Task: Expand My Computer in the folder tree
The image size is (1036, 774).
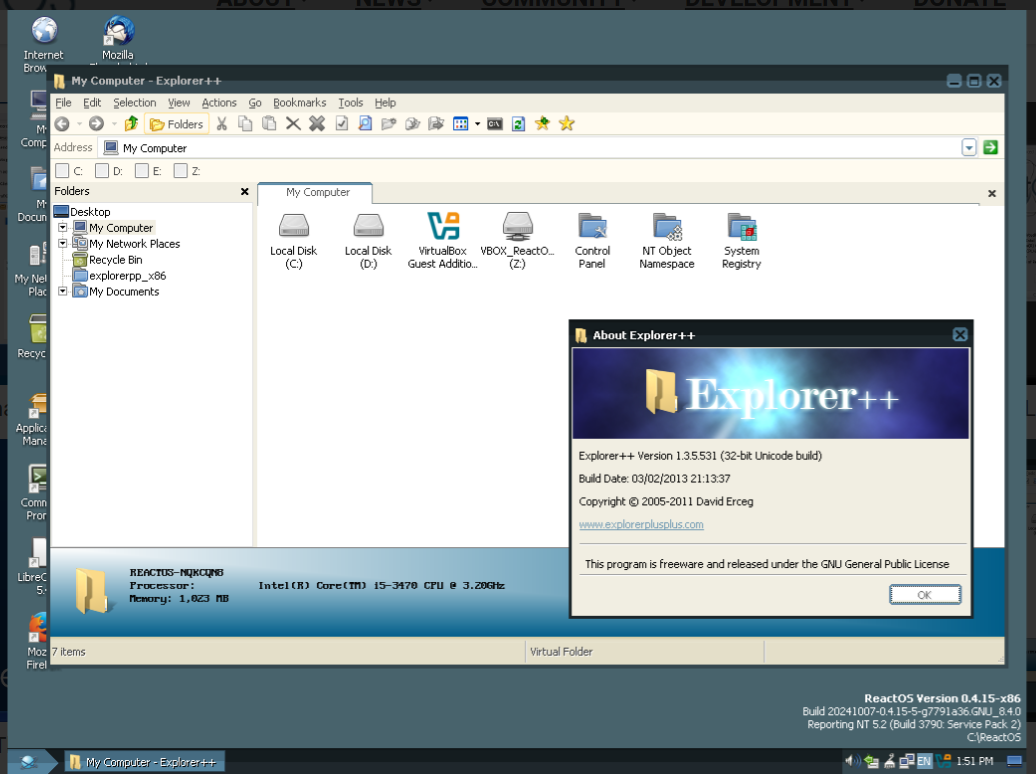Action: tap(62, 227)
